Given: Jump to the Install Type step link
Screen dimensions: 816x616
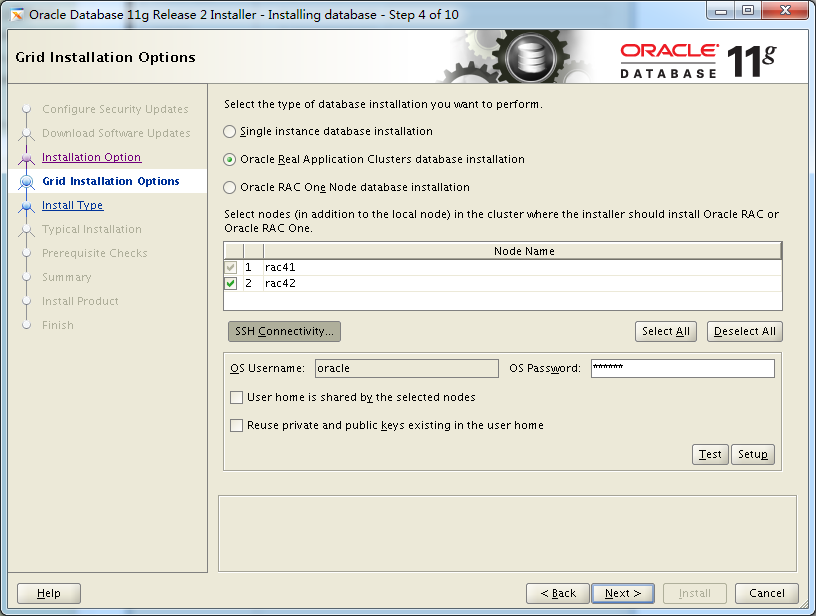Looking at the screenshot, I should [73, 205].
